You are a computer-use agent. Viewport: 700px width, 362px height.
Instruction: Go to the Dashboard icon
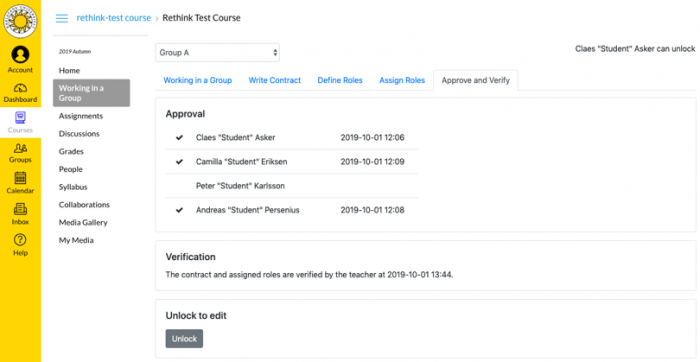tap(20, 88)
